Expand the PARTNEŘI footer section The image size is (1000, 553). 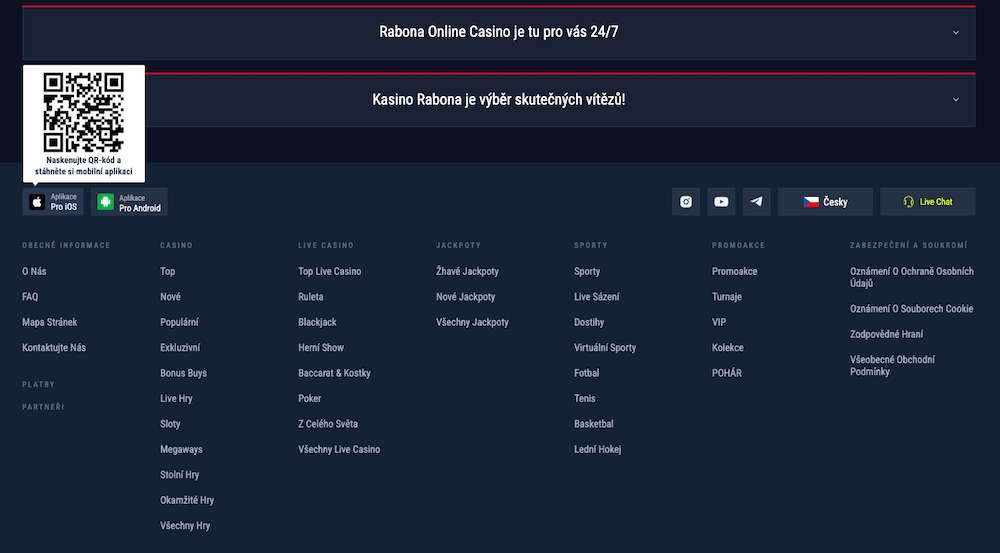(43, 407)
